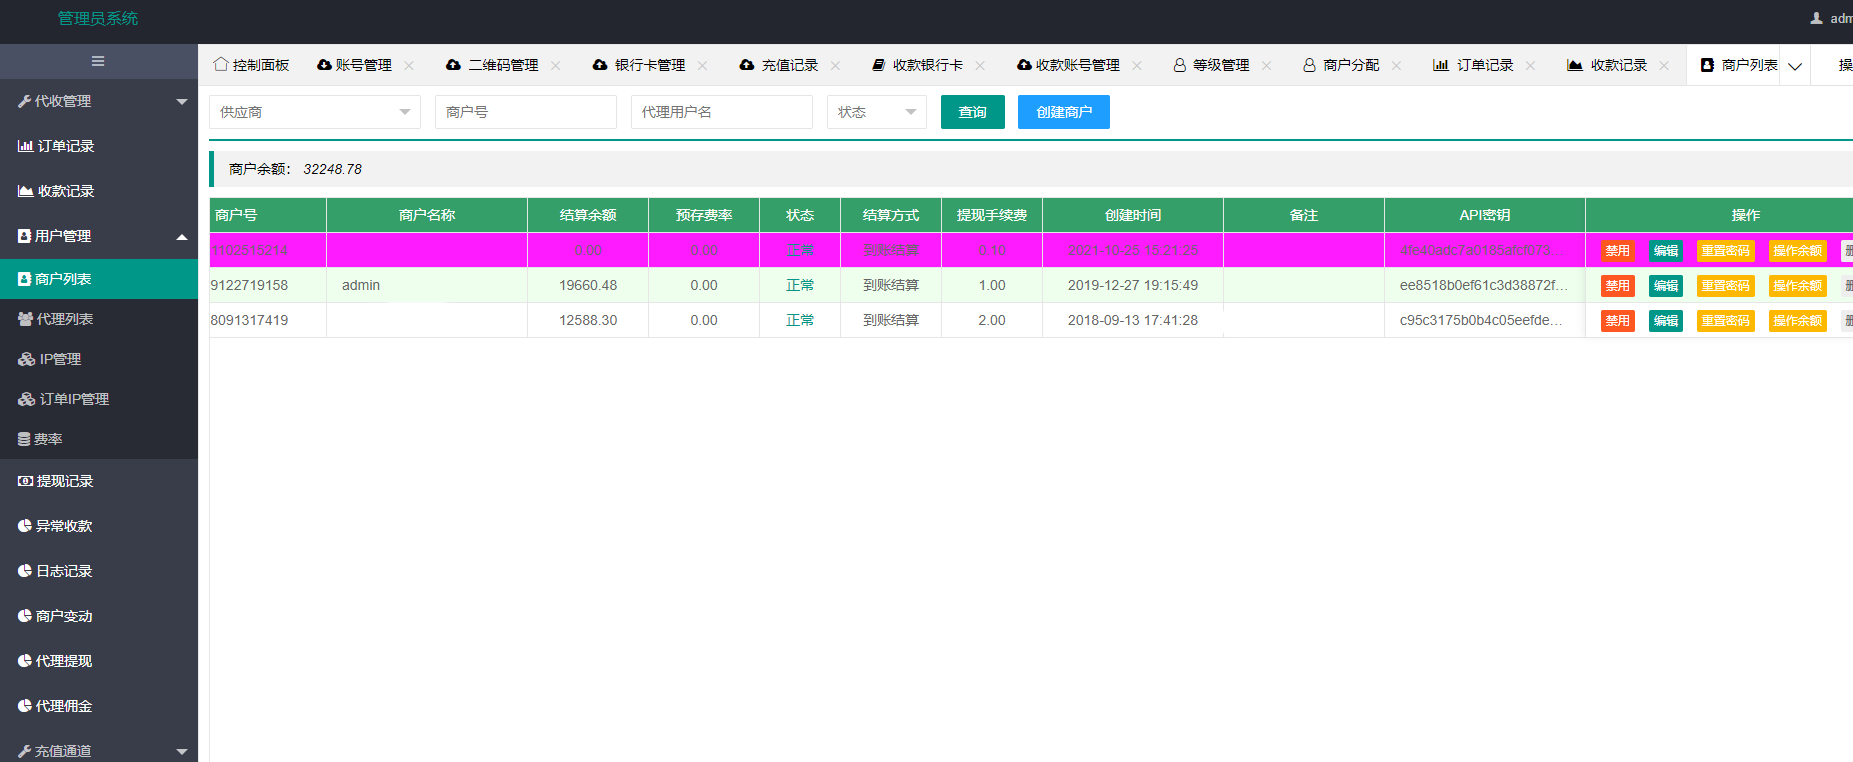Click the 查询 button
The width and height of the screenshot is (1853, 762).
coord(973,112)
